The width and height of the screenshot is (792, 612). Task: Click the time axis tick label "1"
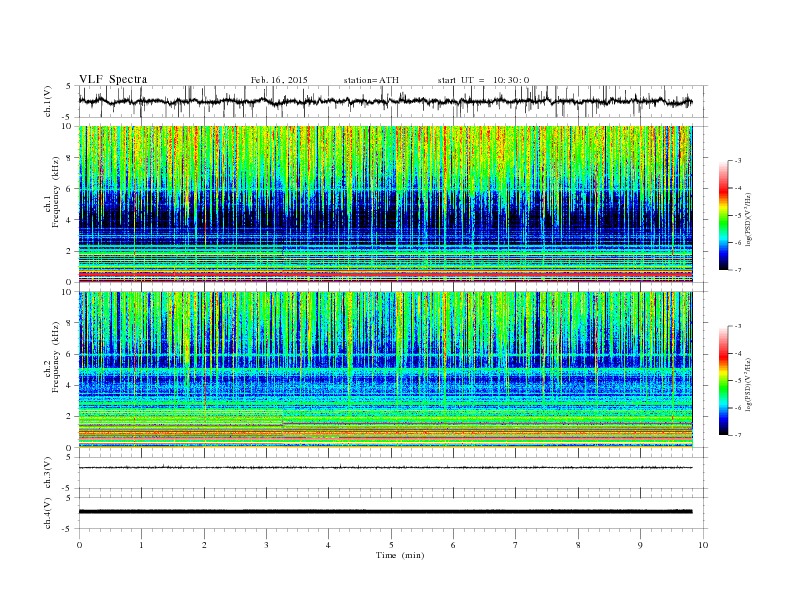pos(141,545)
